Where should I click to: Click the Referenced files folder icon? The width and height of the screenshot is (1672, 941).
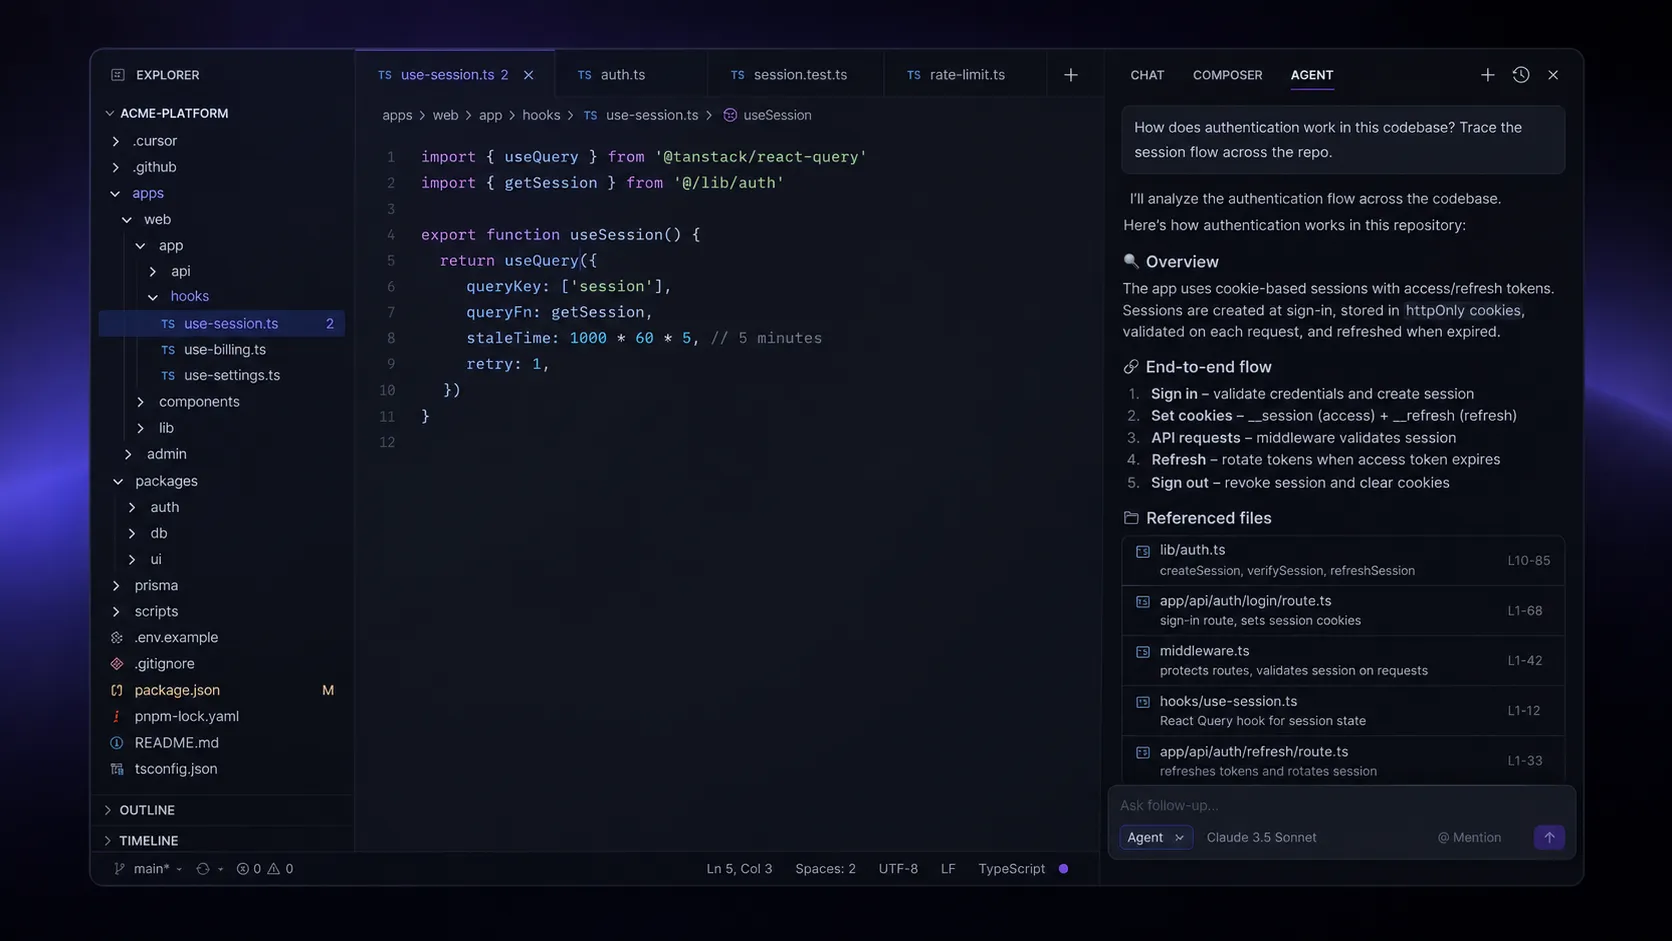pyautogui.click(x=1131, y=518)
